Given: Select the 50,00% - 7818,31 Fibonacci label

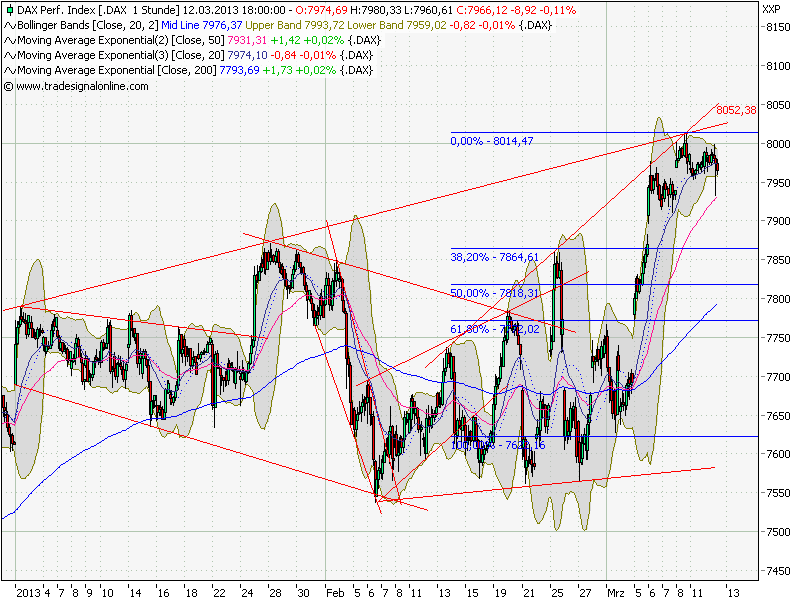Looking at the screenshot, I should coord(494,293).
